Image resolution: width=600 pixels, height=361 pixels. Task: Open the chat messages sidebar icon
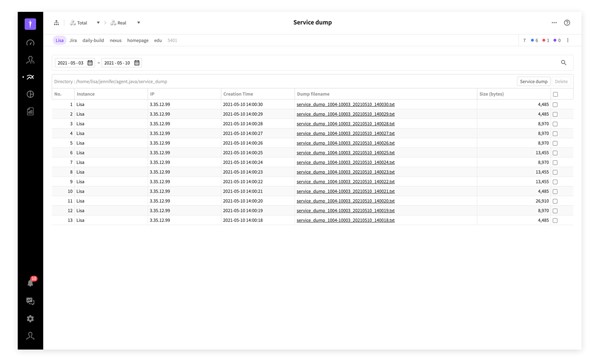click(x=30, y=301)
